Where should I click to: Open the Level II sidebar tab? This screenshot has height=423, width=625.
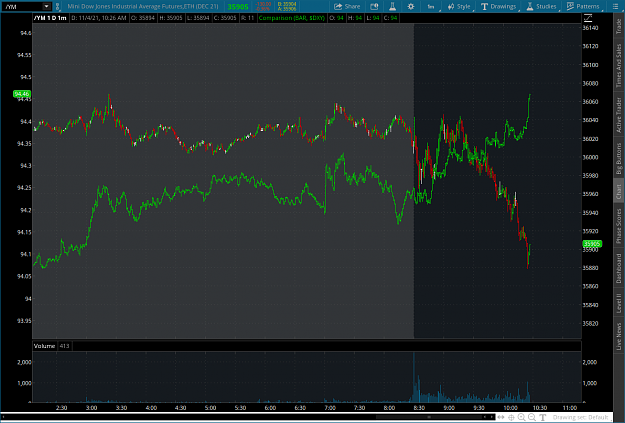(619, 303)
